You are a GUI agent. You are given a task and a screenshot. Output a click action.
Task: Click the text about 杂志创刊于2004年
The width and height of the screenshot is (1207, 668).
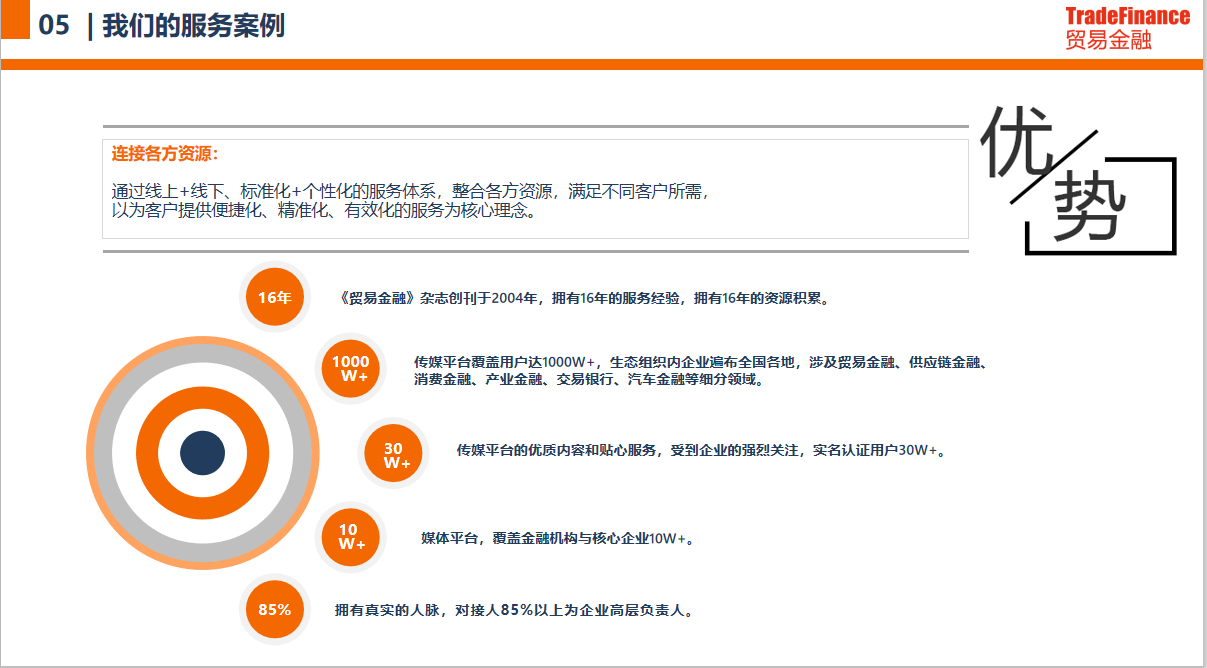point(586,298)
